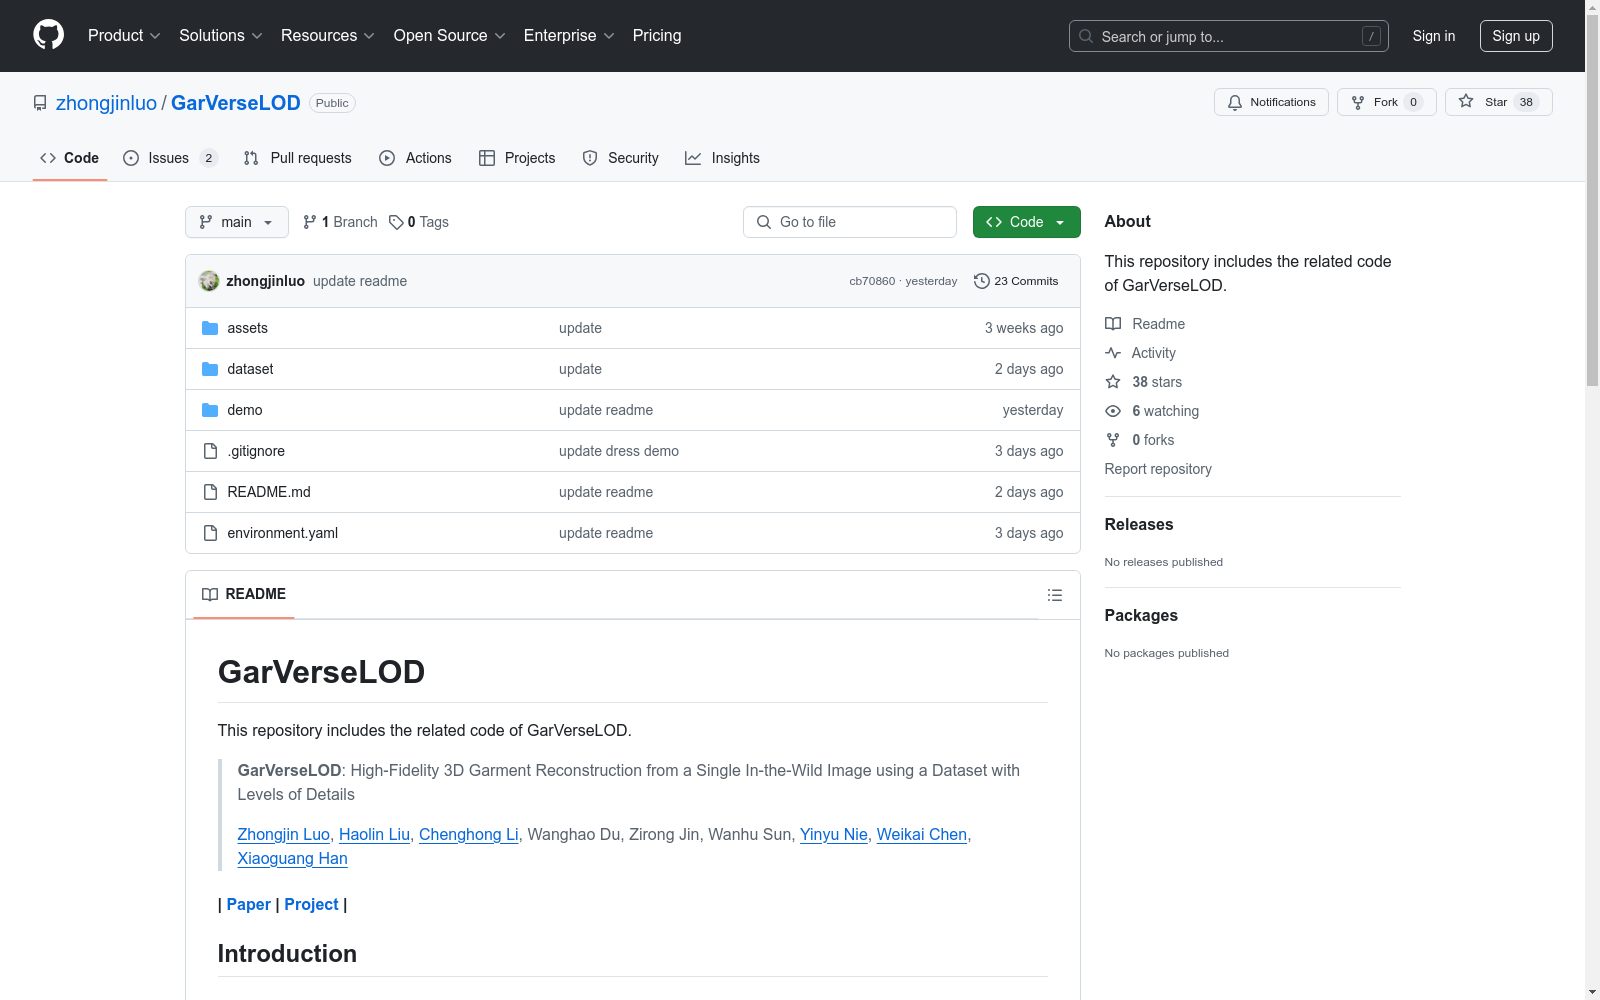1600x1000 pixels.
Task: Open the Yinyu Nie author link
Action: click(x=834, y=834)
